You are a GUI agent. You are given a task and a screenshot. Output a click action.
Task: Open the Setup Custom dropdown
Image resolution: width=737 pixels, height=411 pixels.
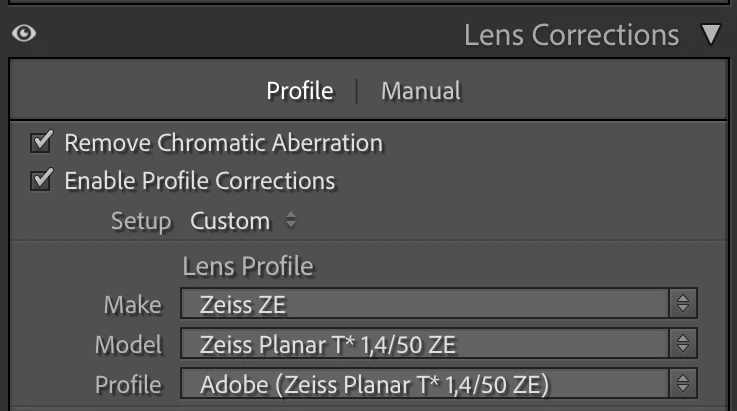243,221
